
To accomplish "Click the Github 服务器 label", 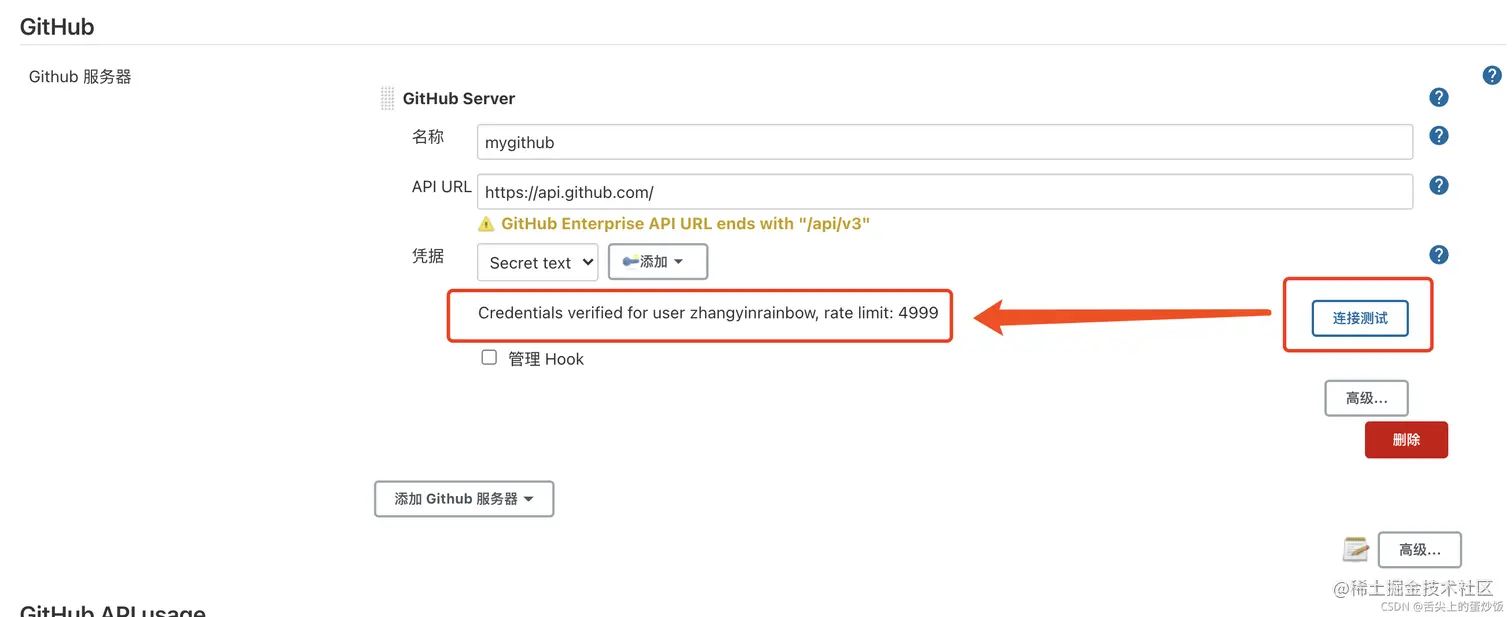I will (80, 77).
